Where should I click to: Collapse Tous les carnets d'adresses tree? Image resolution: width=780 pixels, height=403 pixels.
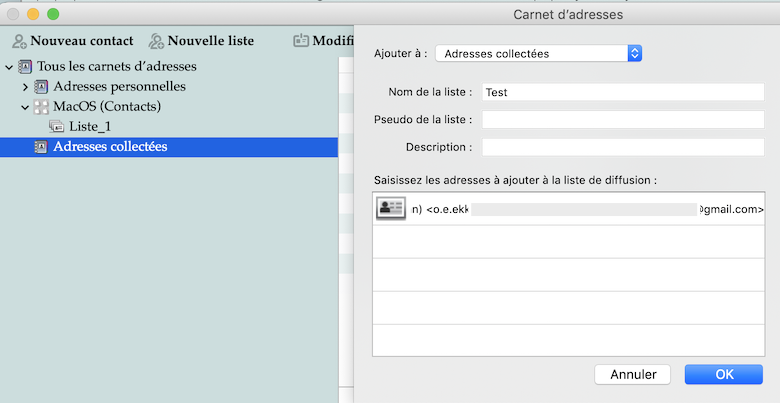10,67
